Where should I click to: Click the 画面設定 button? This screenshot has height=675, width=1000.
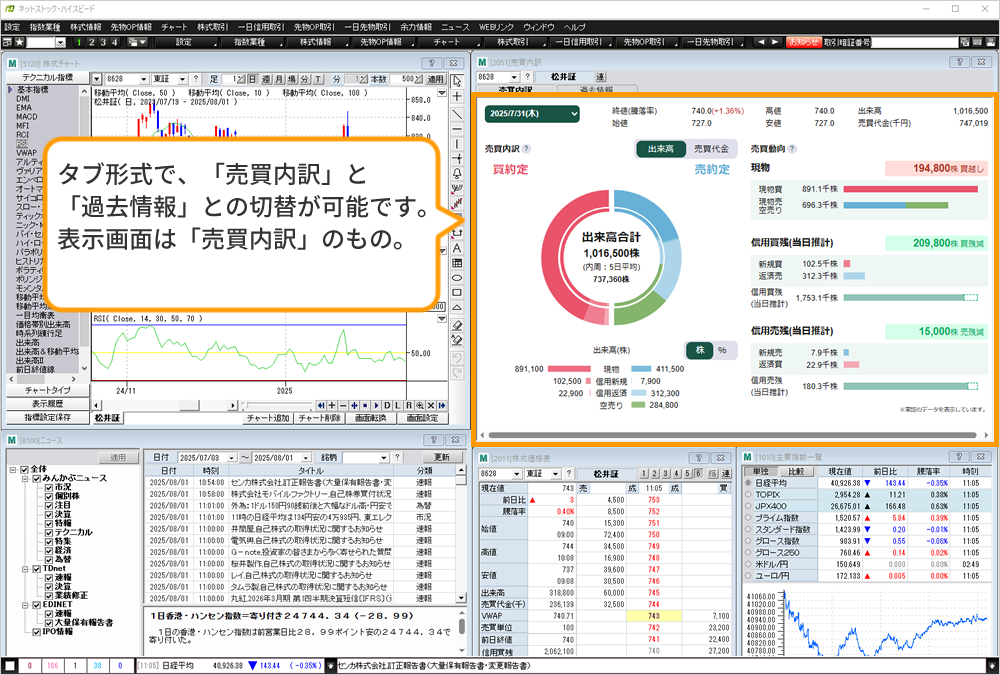click(x=423, y=419)
